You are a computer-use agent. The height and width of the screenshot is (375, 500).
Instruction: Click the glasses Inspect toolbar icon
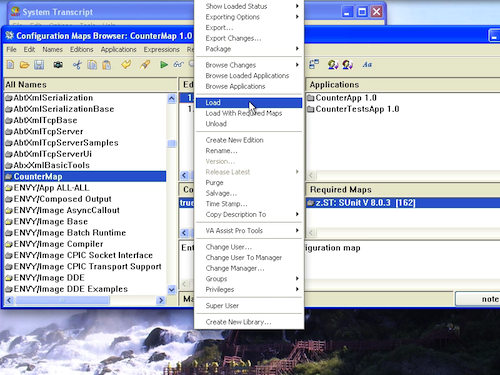point(178,64)
